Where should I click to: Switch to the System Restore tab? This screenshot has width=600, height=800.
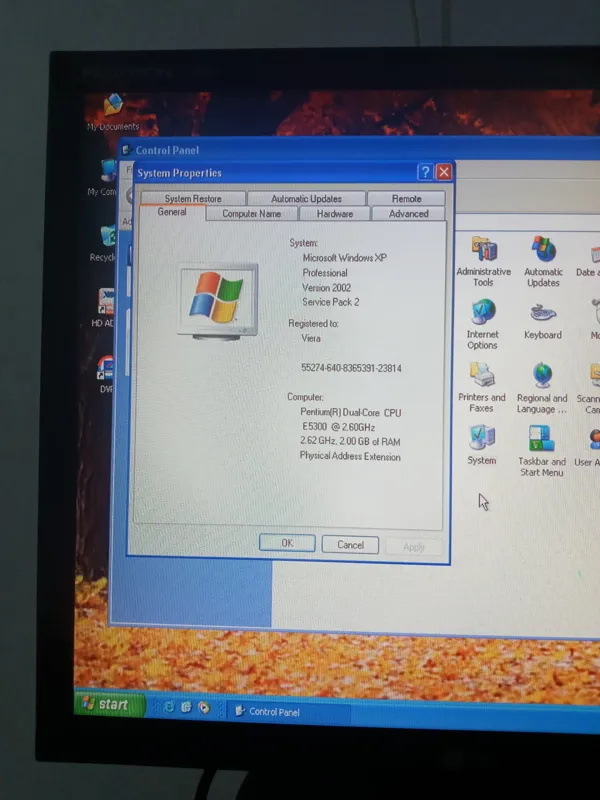coord(193,198)
